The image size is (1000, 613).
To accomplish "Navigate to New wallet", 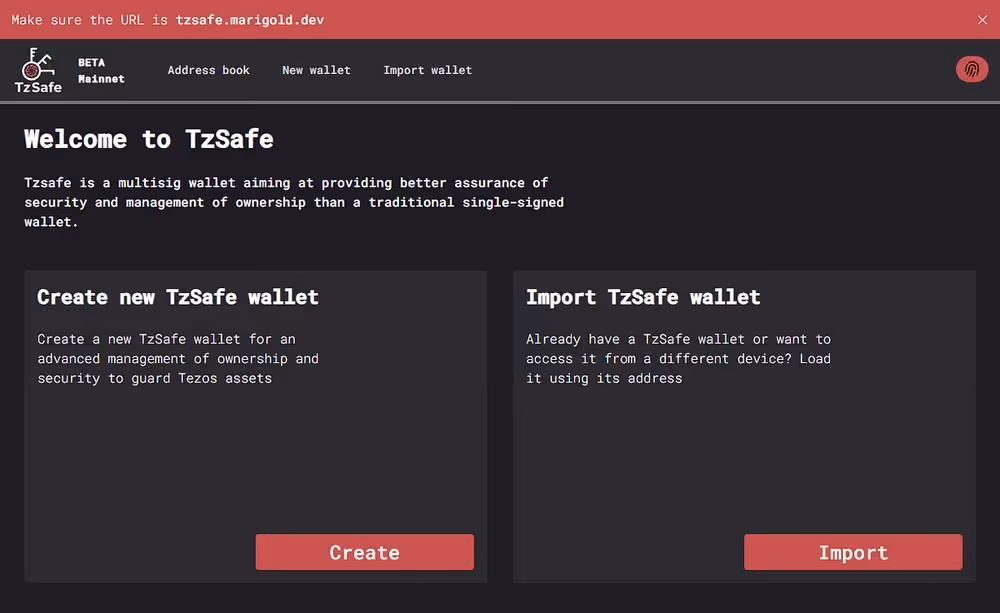I will [x=316, y=70].
